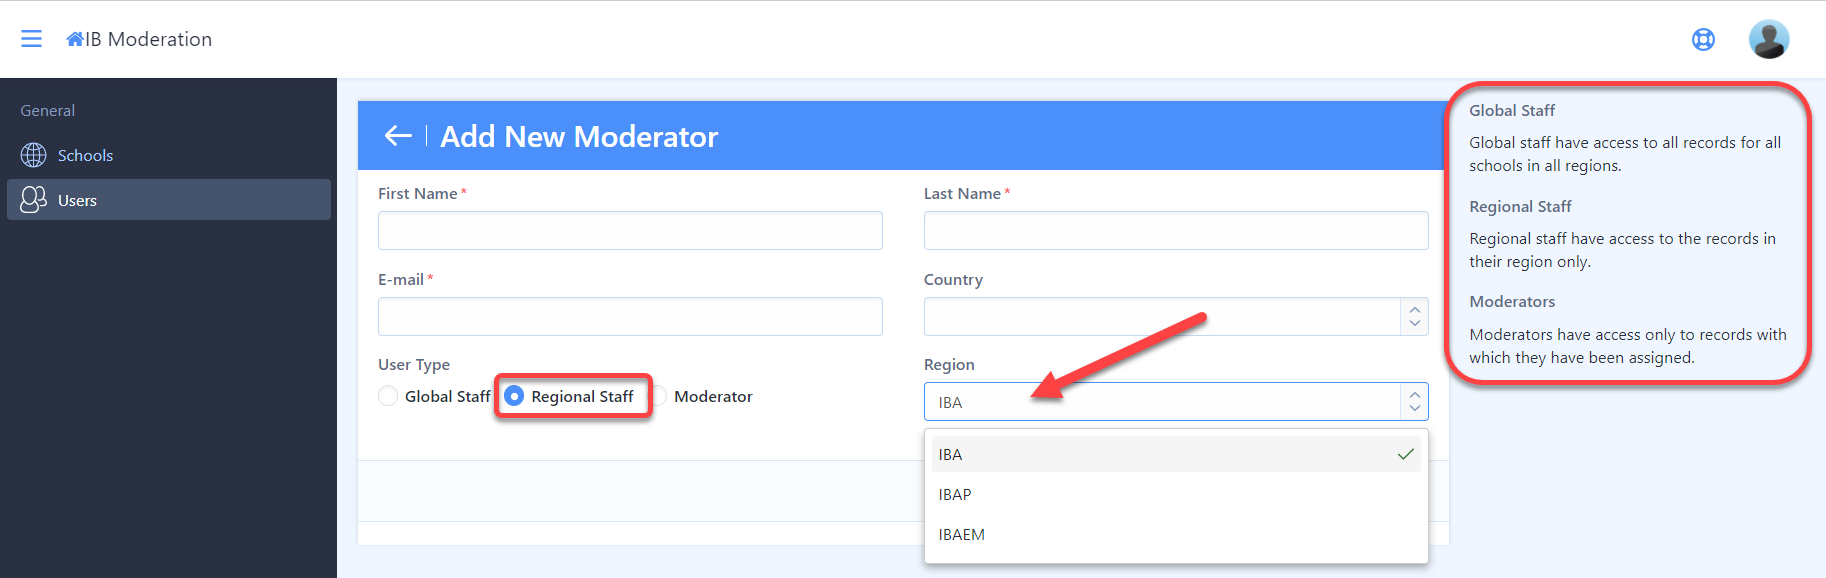Click the home icon beside IB Moderation
1826x578 pixels.
tap(75, 39)
